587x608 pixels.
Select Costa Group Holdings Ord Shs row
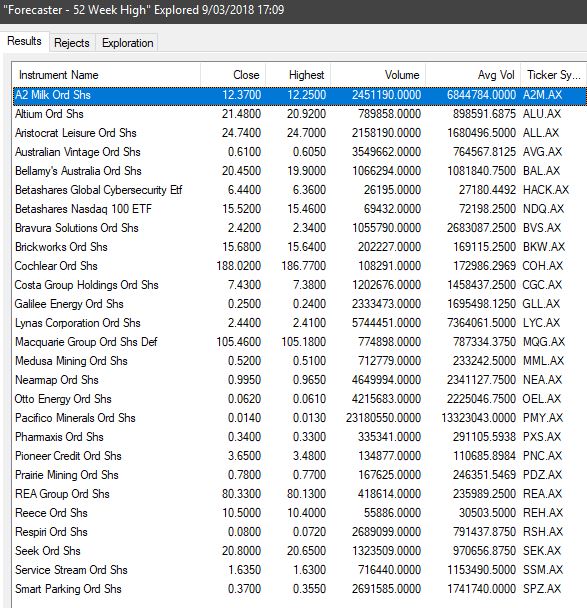coord(300,285)
